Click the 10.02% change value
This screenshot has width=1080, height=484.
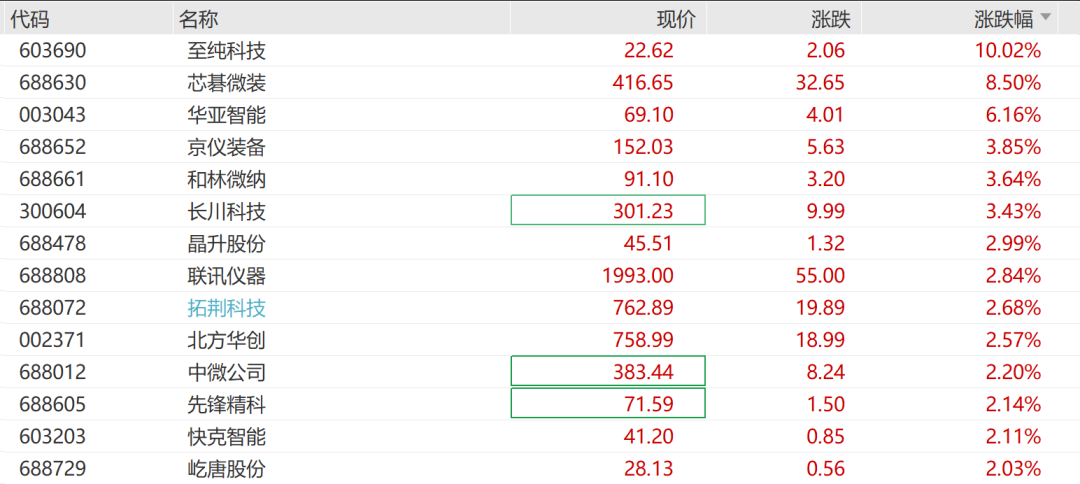[1007, 50]
